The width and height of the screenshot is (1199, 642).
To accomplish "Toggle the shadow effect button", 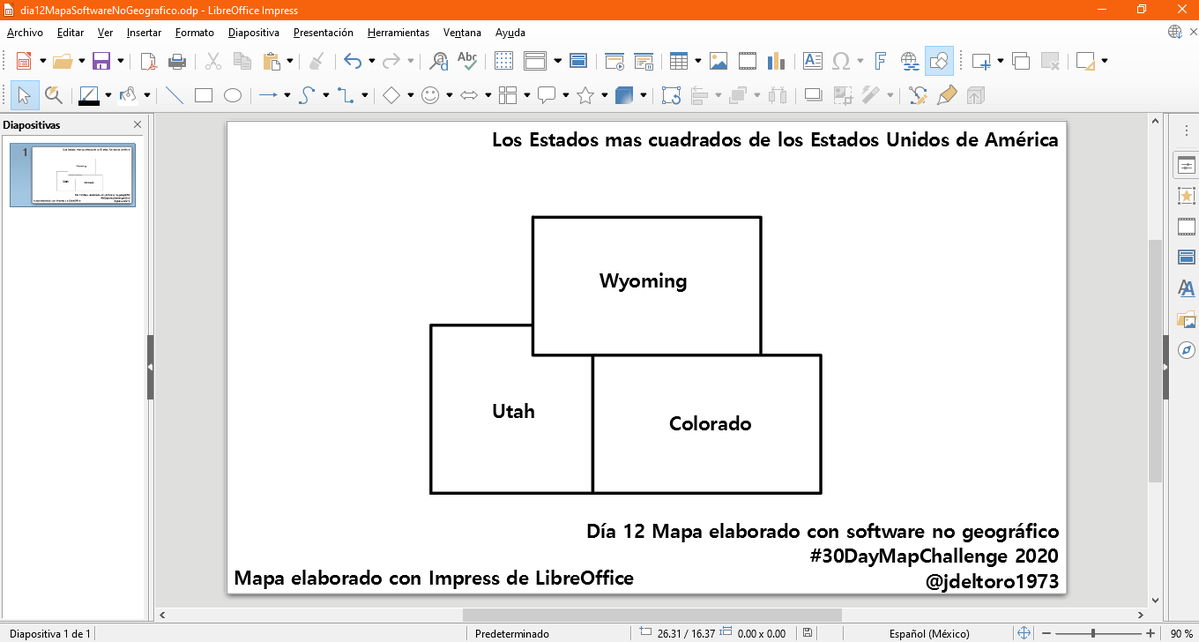I will pos(813,96).
